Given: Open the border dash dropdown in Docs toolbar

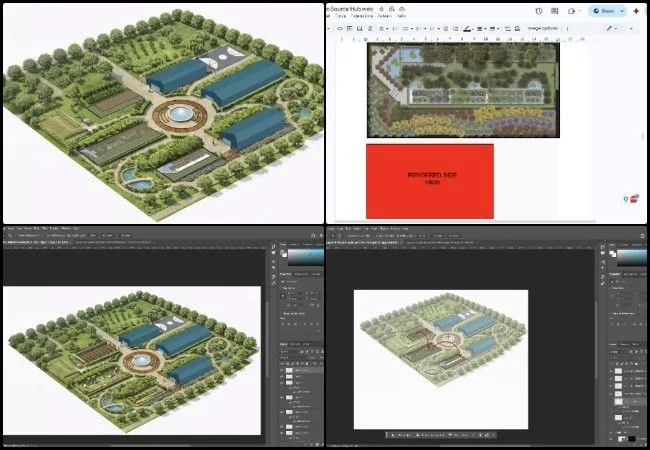Looking at the screenshot, I should click(494, 29).
